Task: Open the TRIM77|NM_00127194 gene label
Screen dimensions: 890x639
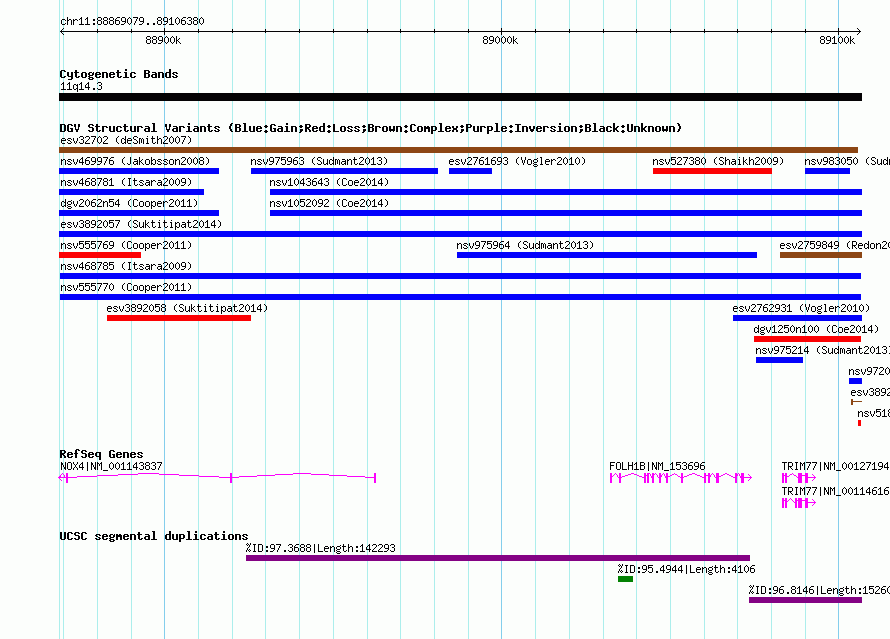Action: coord(836,466)
